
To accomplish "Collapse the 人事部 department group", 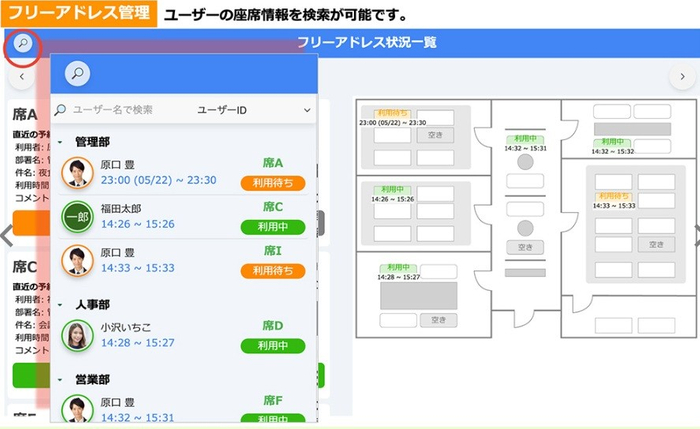I will [60, 304].
